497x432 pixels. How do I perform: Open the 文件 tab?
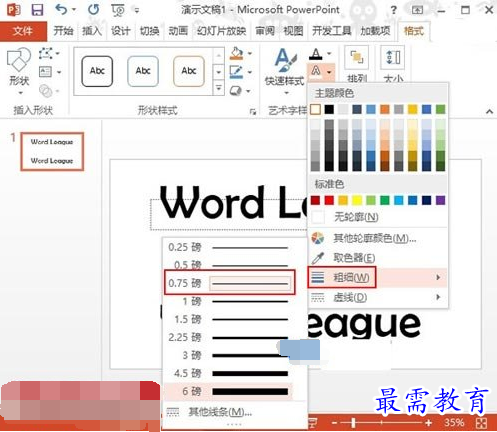(x=23, y=31)
